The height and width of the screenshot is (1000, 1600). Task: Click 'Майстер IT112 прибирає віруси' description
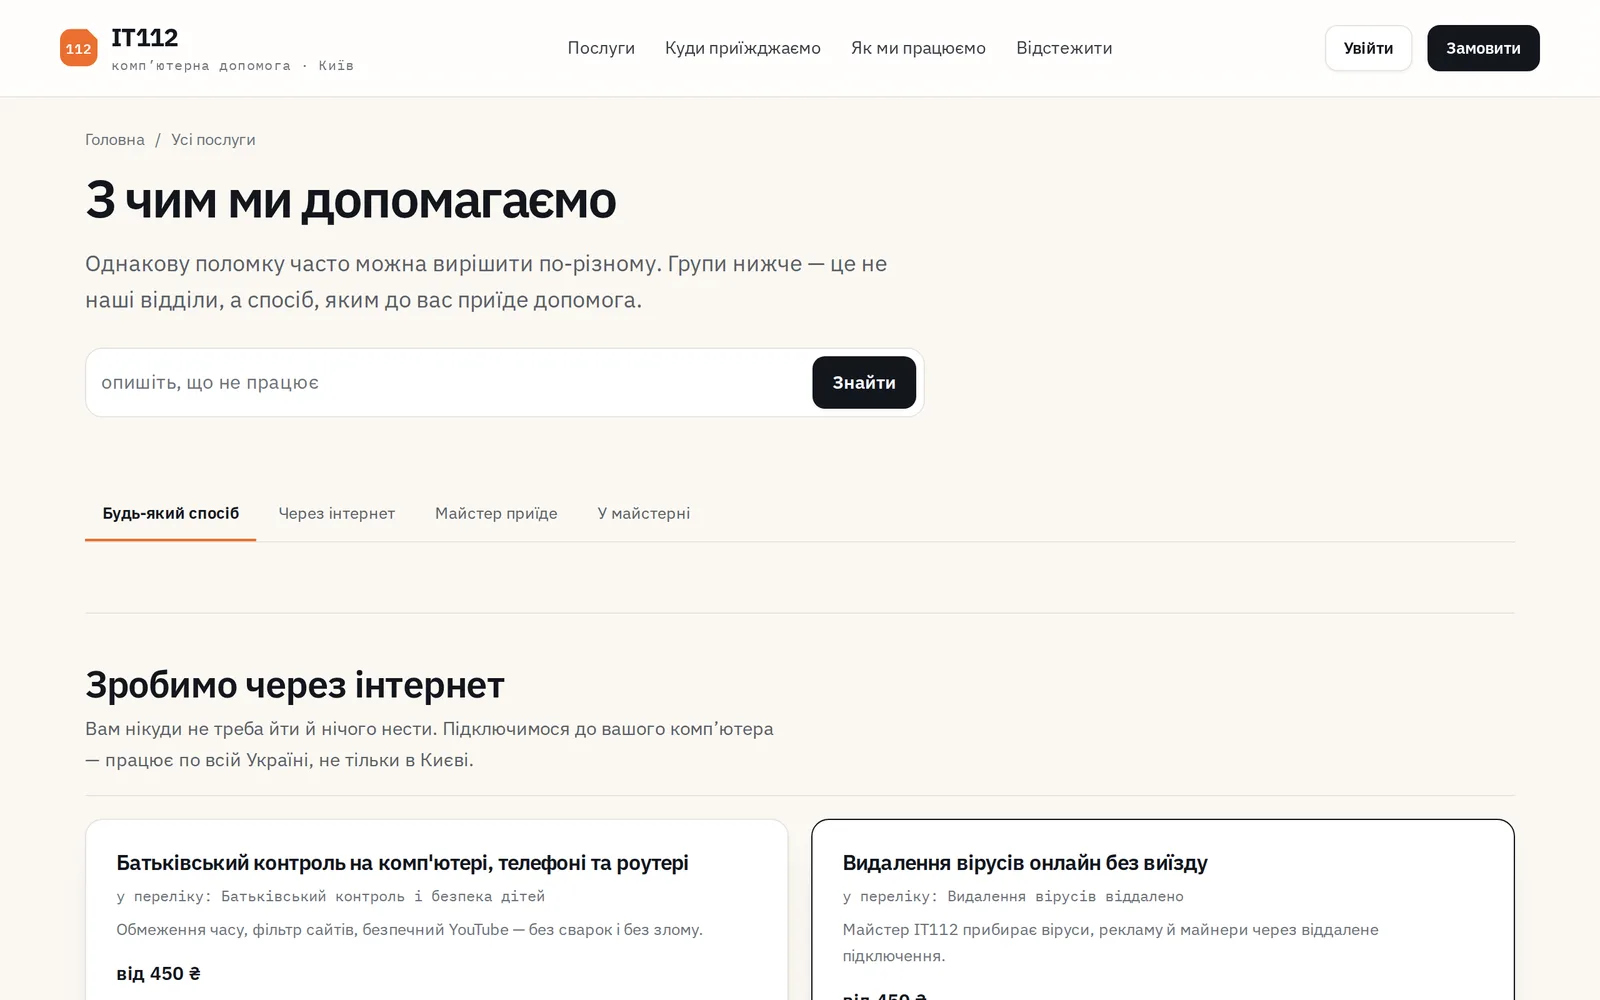pos(1110,942)
